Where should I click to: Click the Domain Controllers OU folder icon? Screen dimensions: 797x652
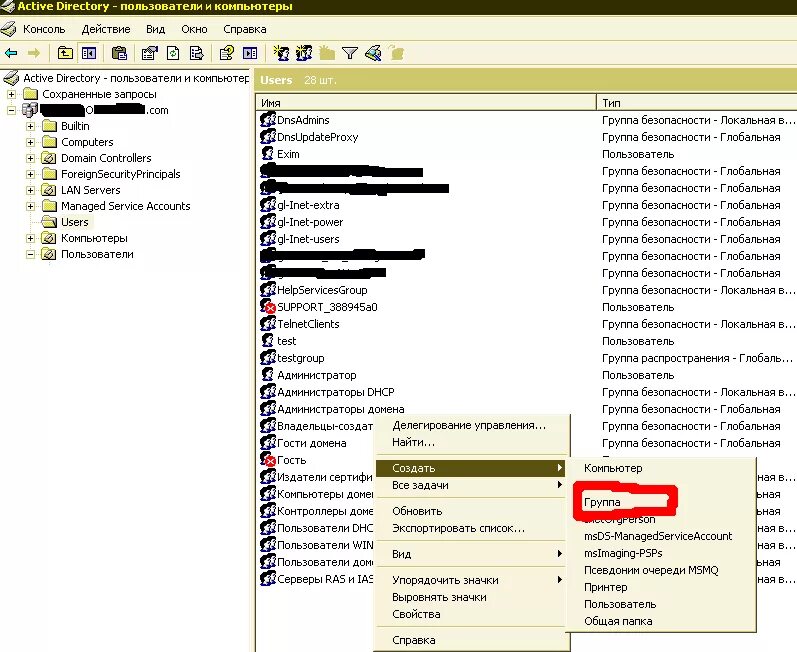49,158
